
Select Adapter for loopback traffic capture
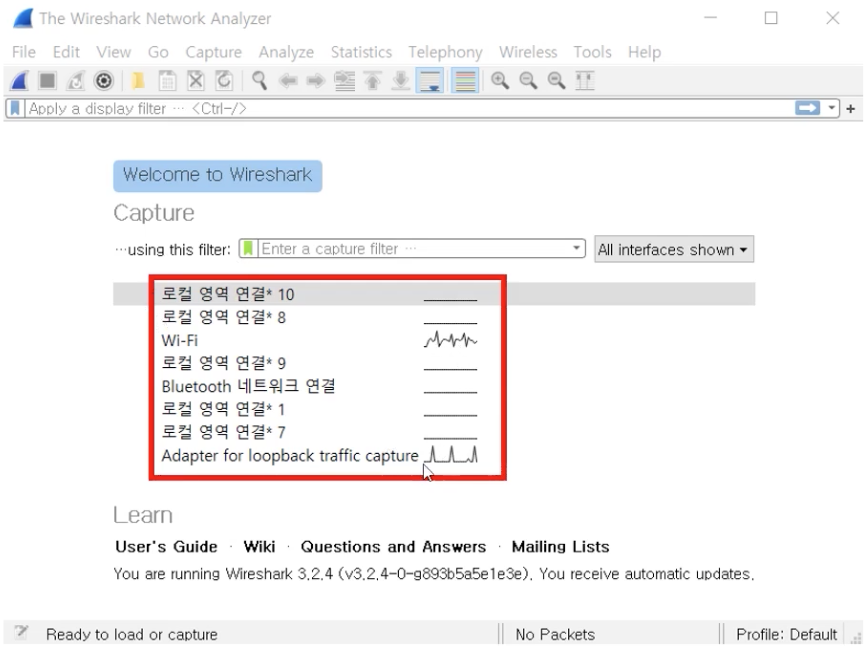[x=434, y=455]
